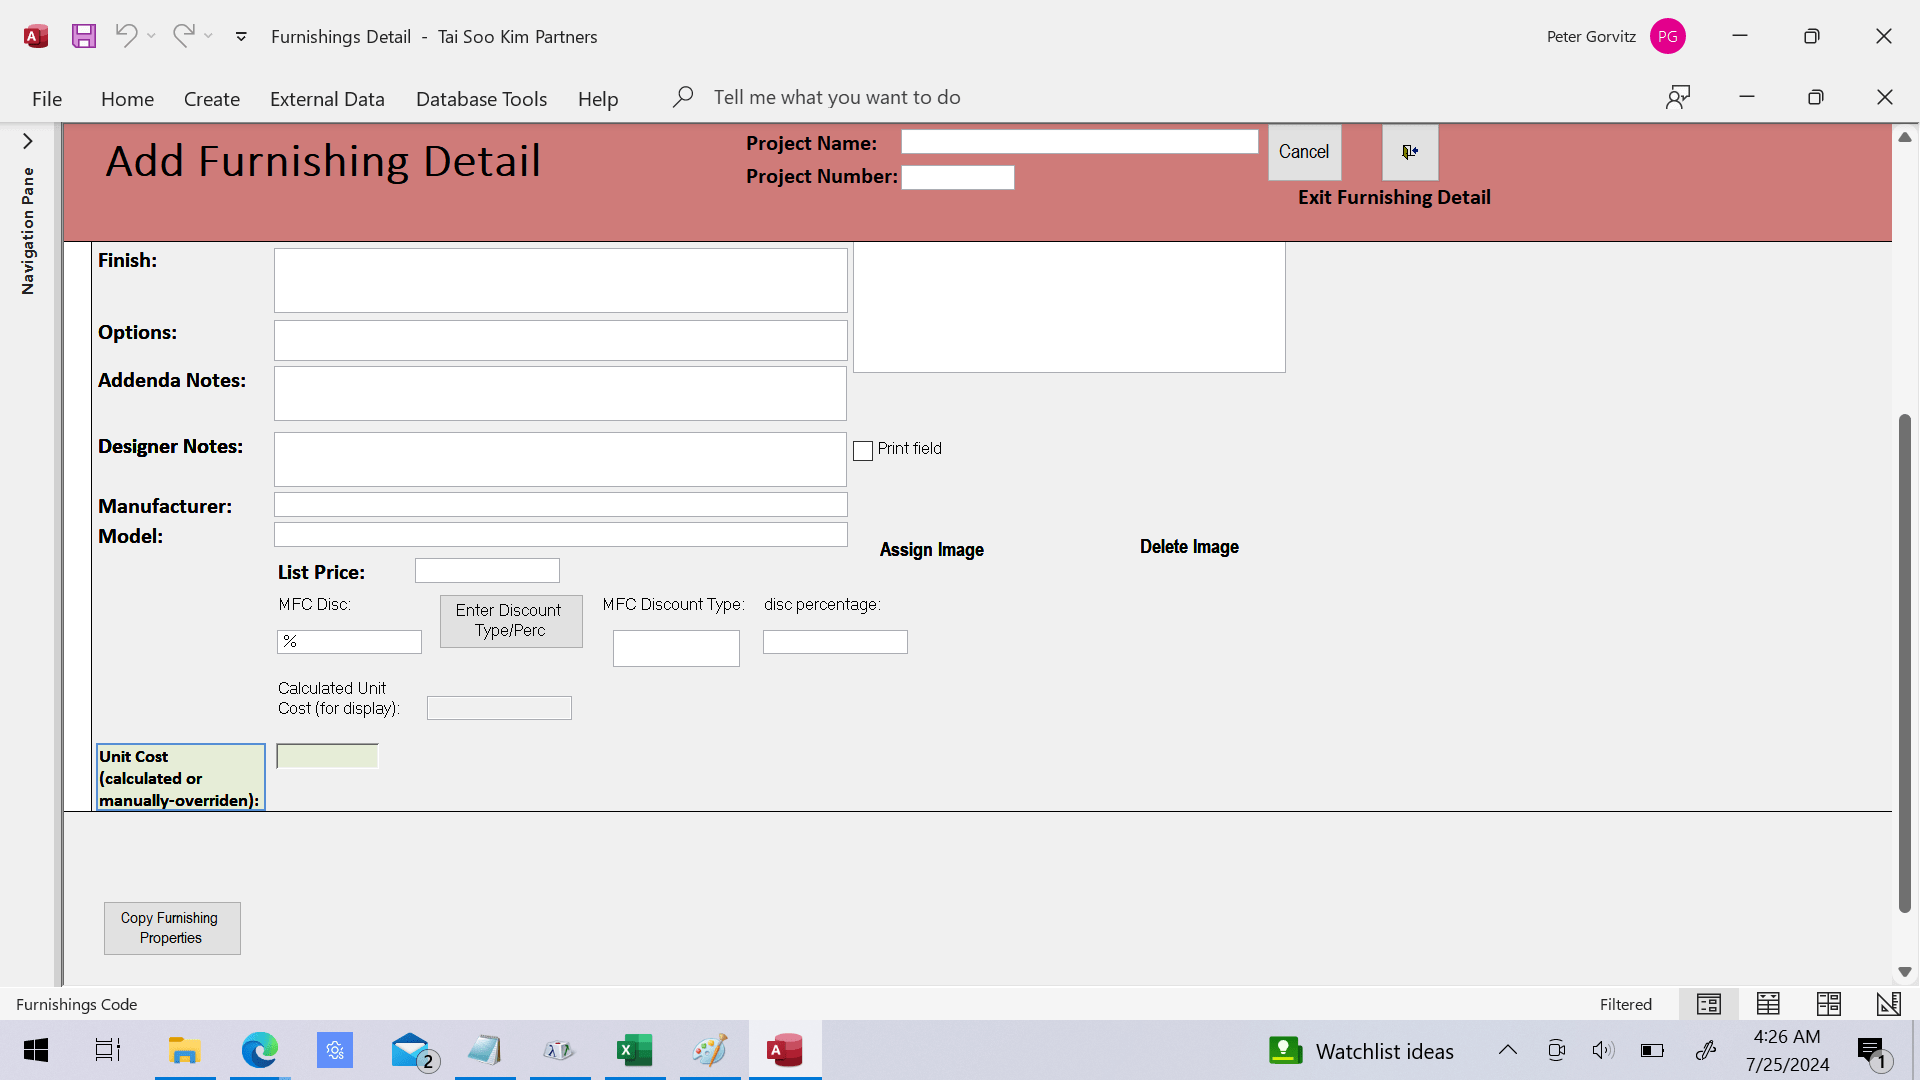Click the Save icon in title bar
This screenshot has width=1920, height=1080.
[84, 37]
